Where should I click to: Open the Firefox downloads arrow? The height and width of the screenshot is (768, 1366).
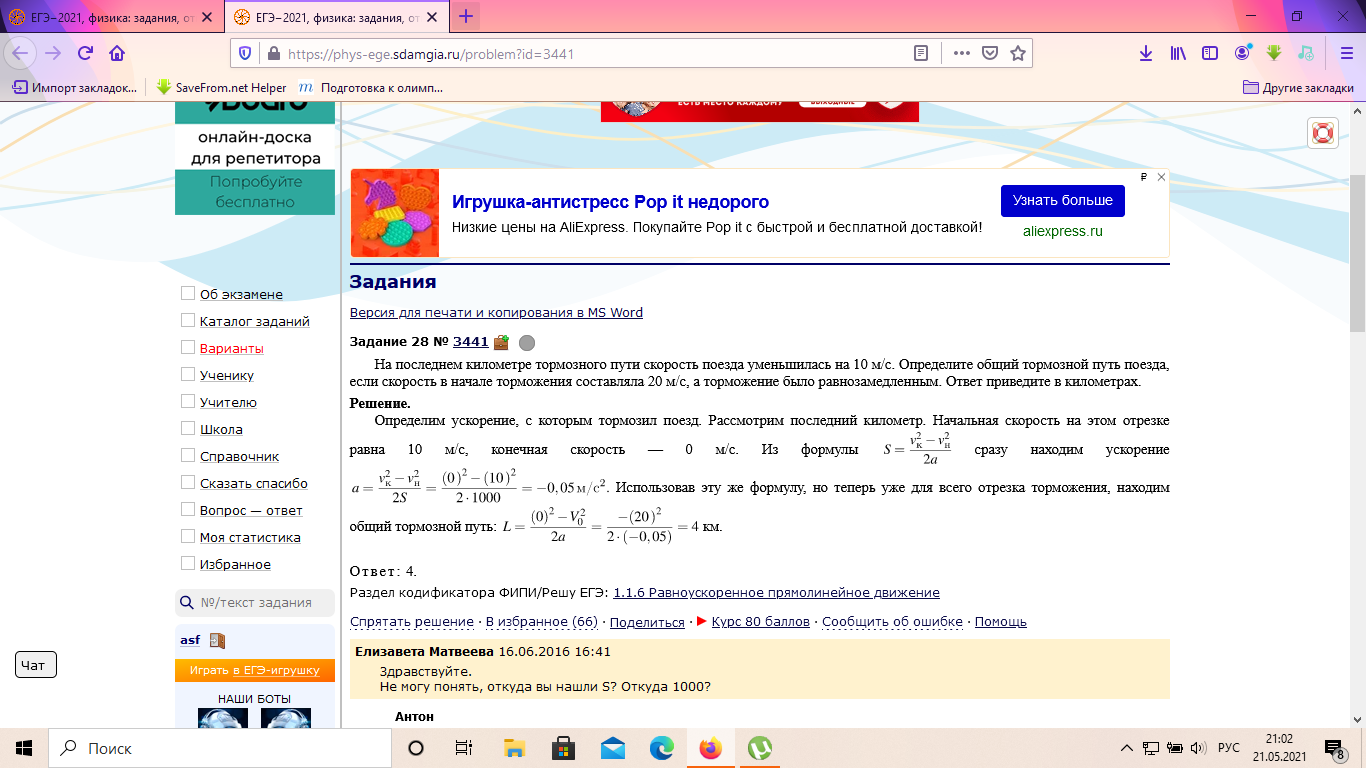pyautogui.click(x=1147, y=53)
